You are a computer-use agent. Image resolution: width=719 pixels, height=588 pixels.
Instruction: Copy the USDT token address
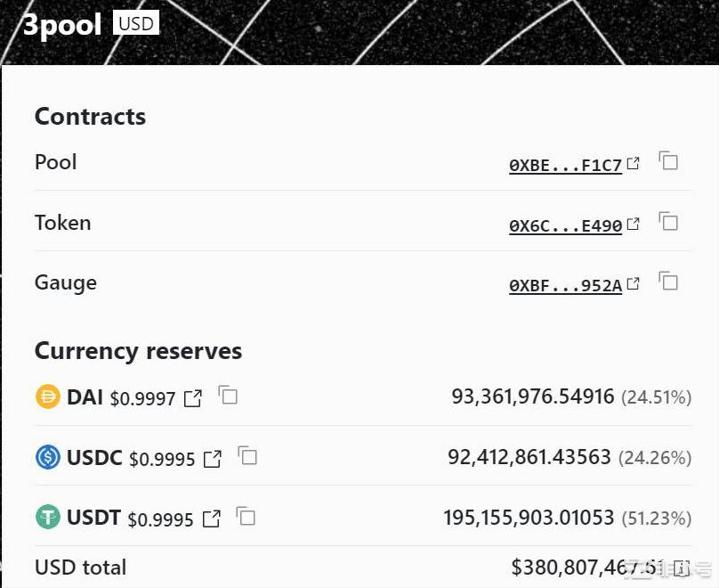coord(246,517)
